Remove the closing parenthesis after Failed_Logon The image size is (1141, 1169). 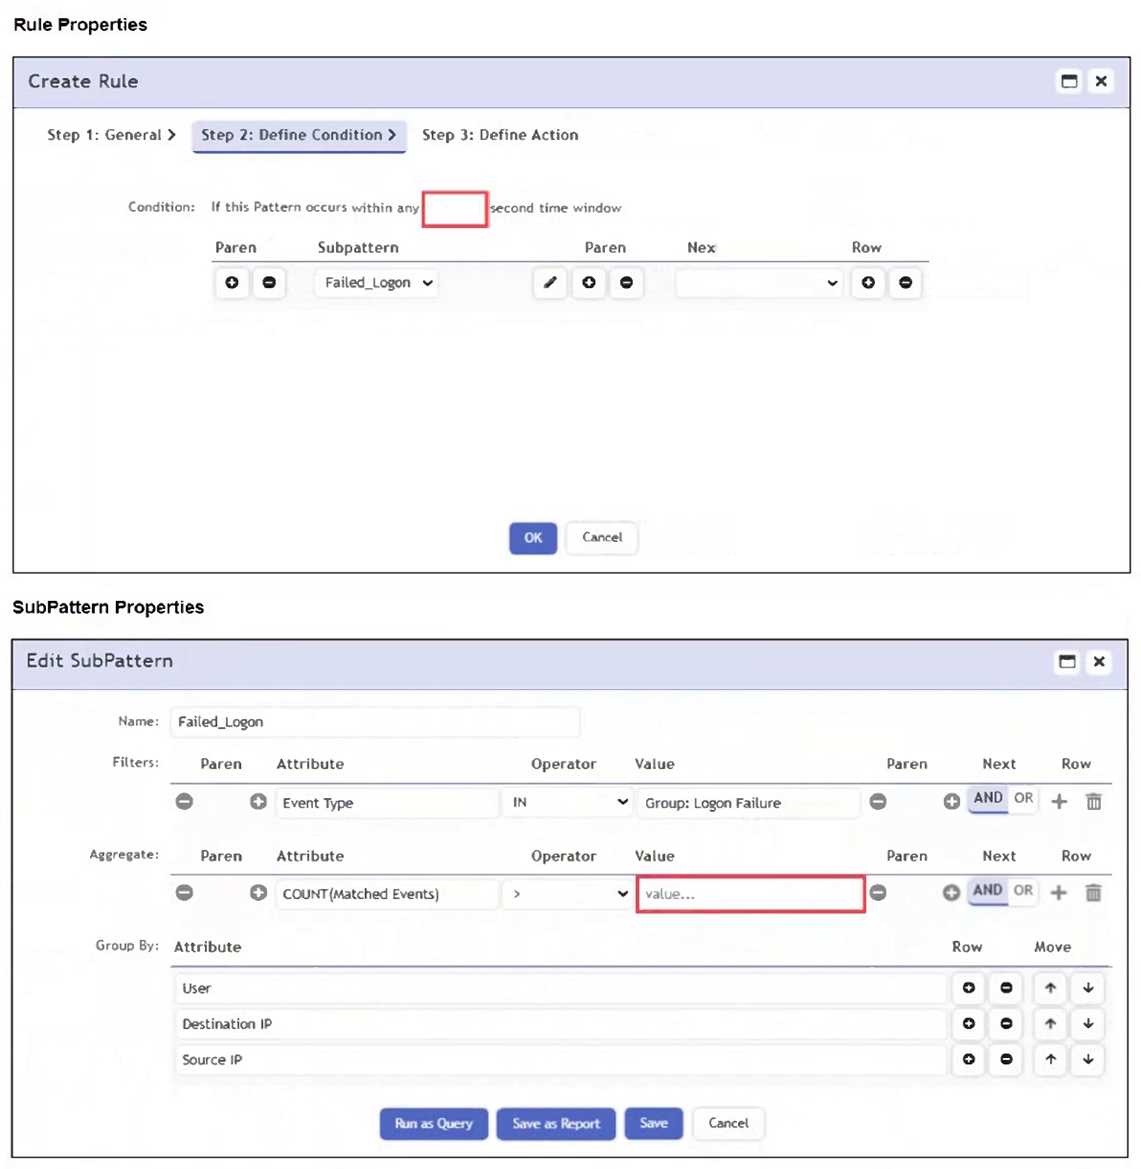[627, 283]
